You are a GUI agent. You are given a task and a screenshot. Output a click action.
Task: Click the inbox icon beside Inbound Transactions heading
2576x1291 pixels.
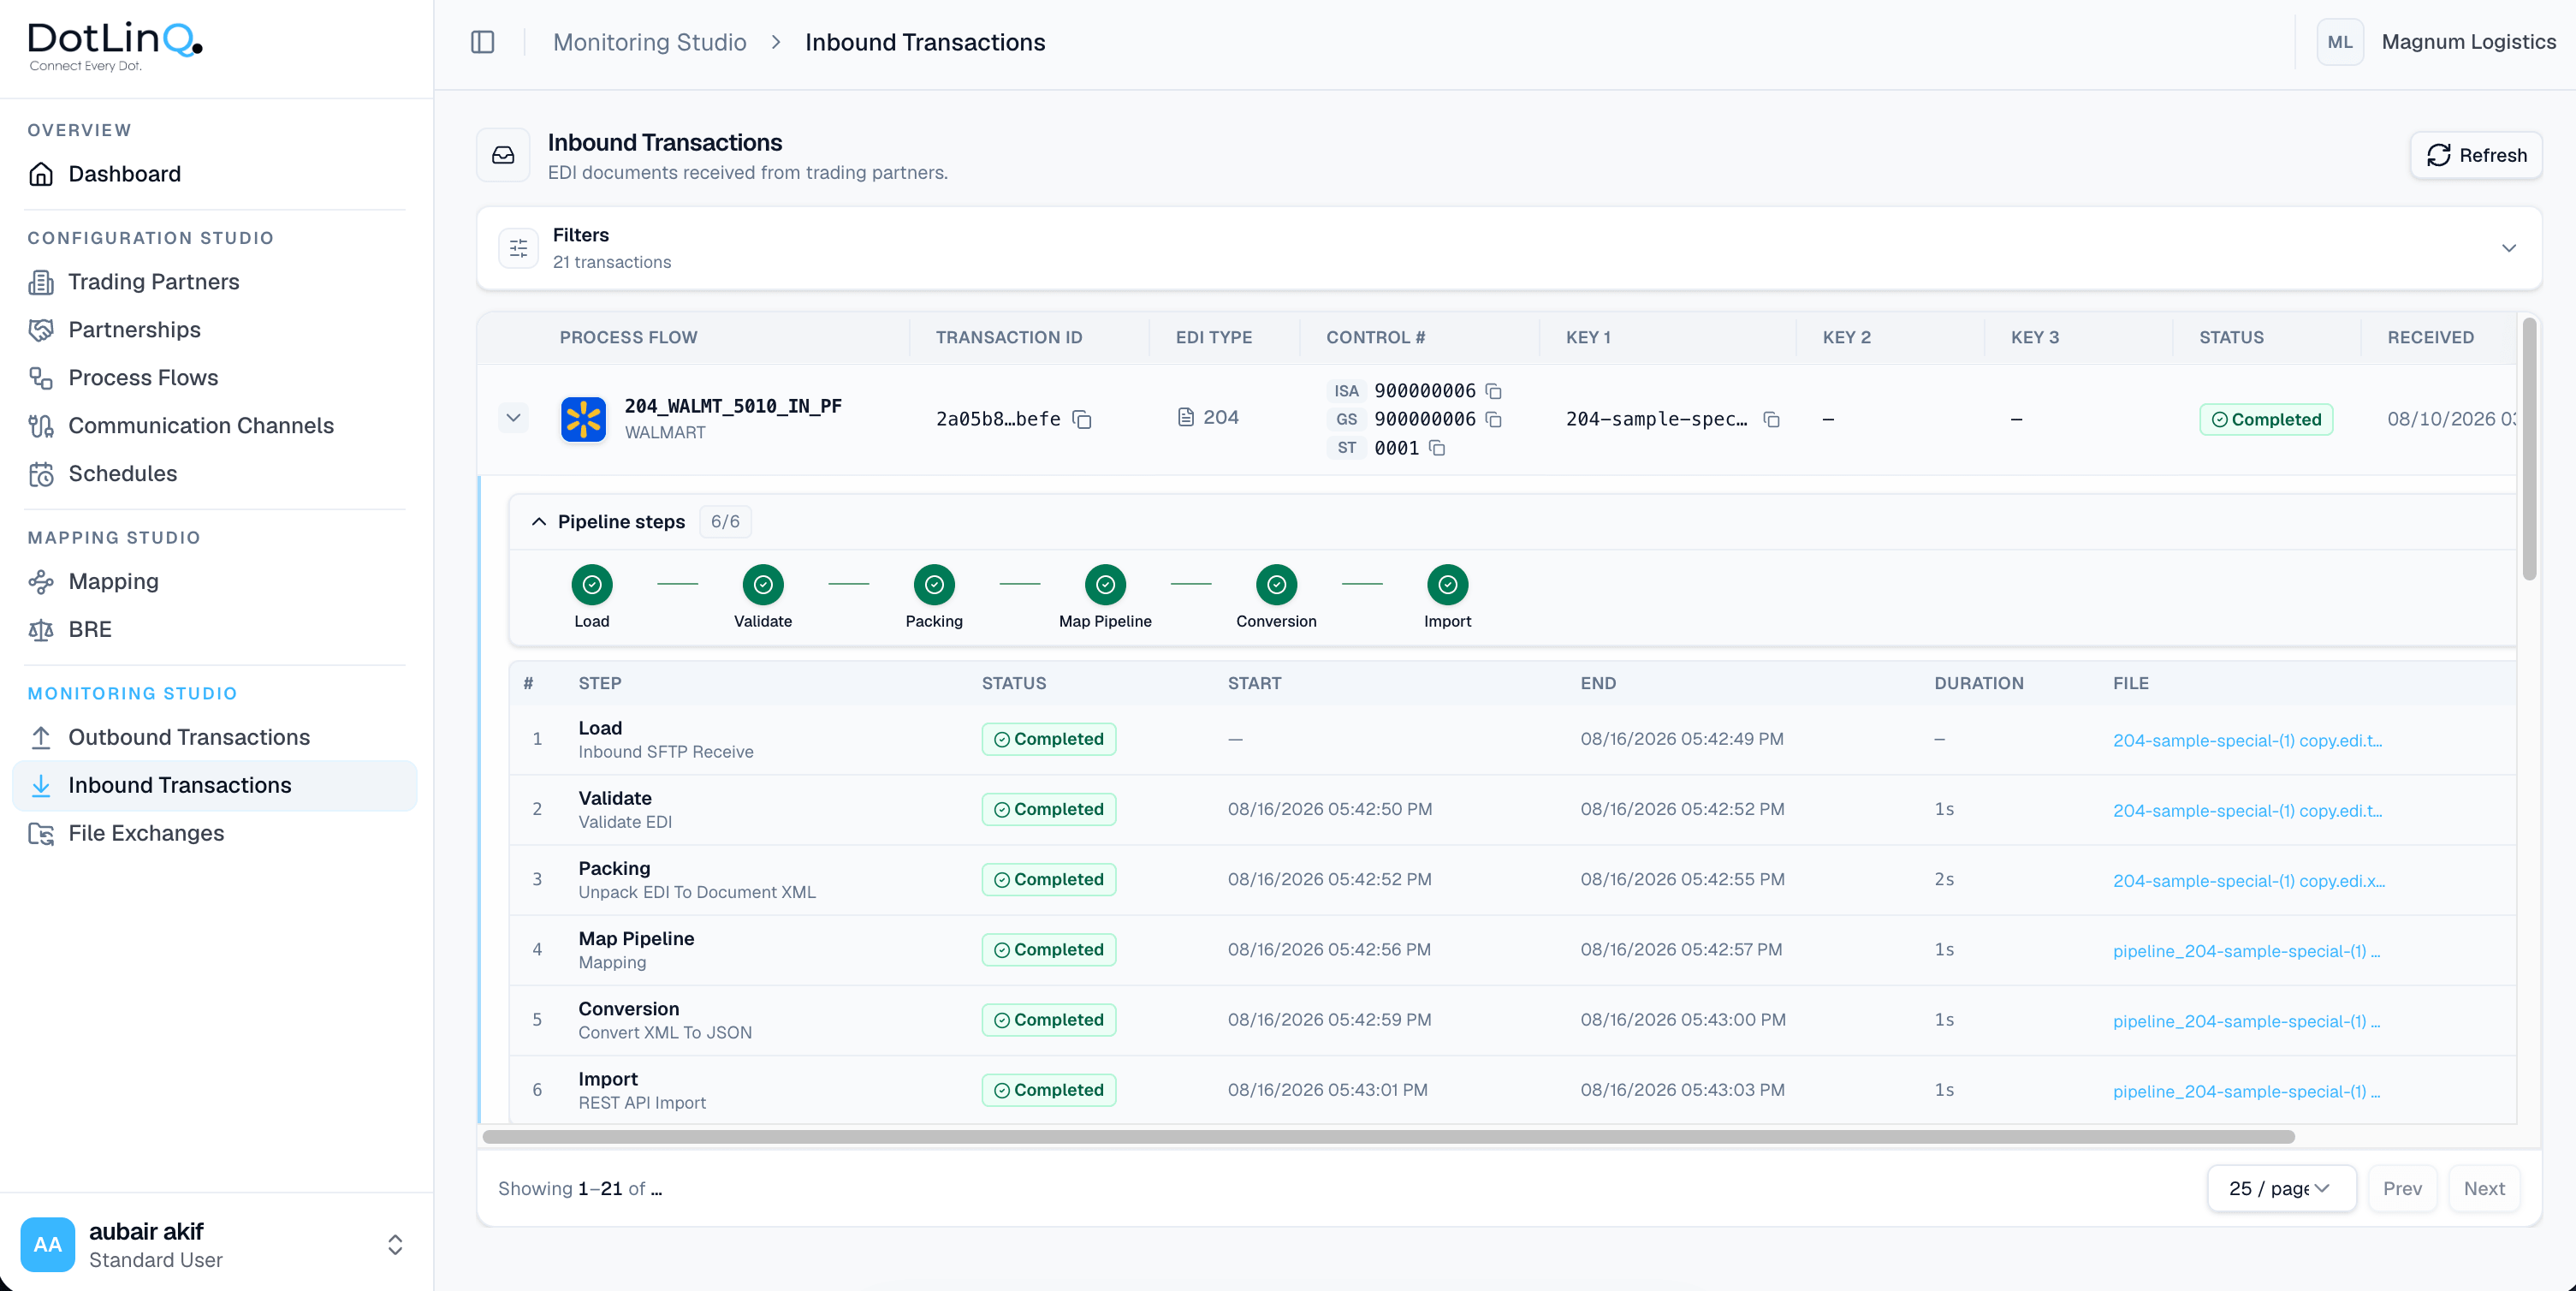point(503,155)
